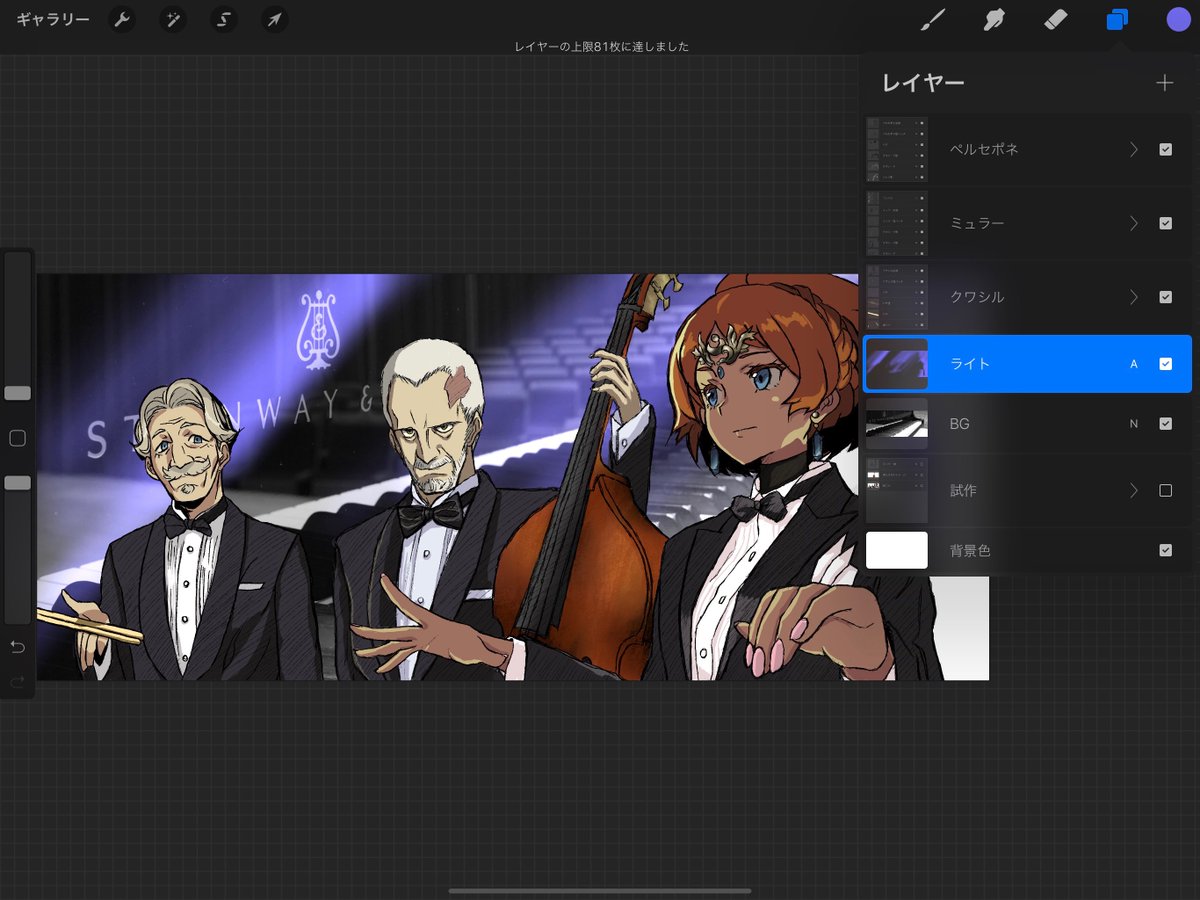Select the 背景色 layer name
Image resolution: width=1200 pixels, height=900 pixels.
tap(970, 550)
